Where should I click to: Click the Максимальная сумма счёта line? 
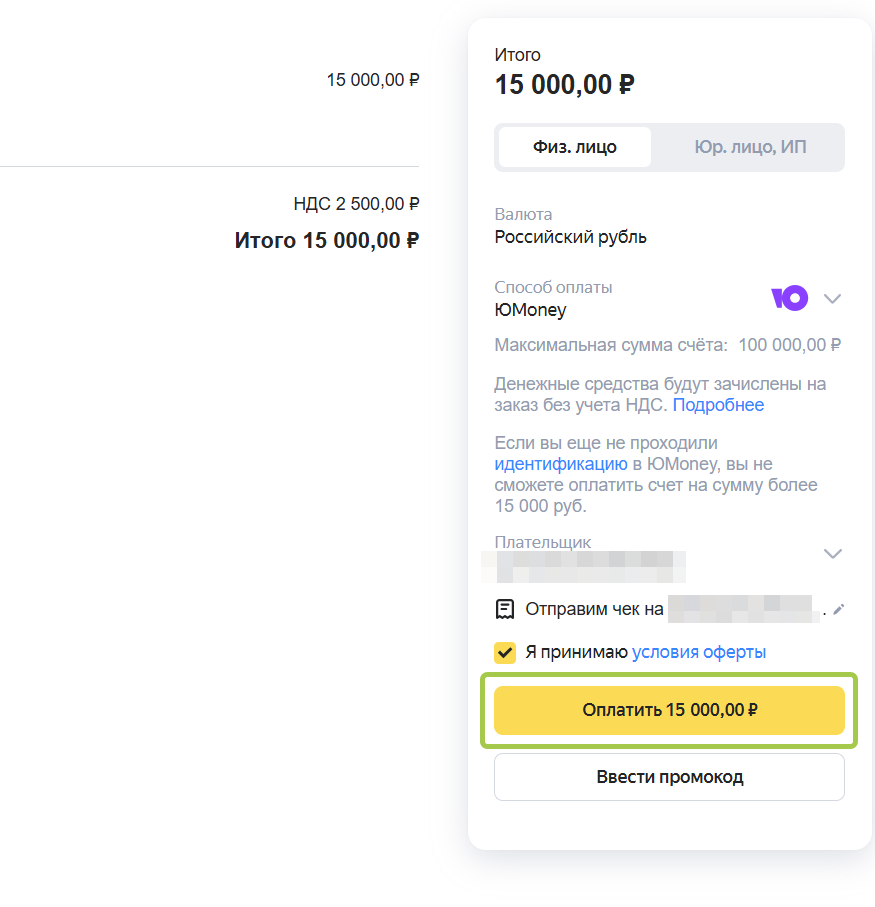tap(667, 345)
